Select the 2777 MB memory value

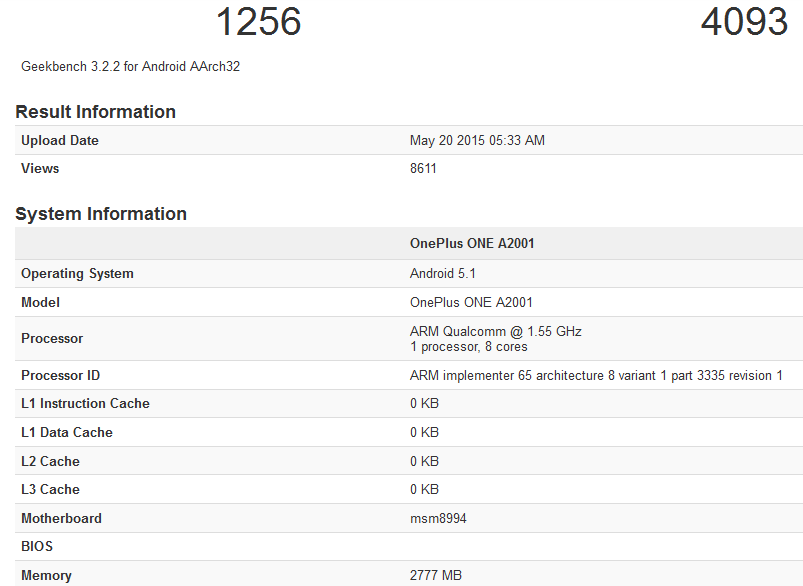pos(436,575)
